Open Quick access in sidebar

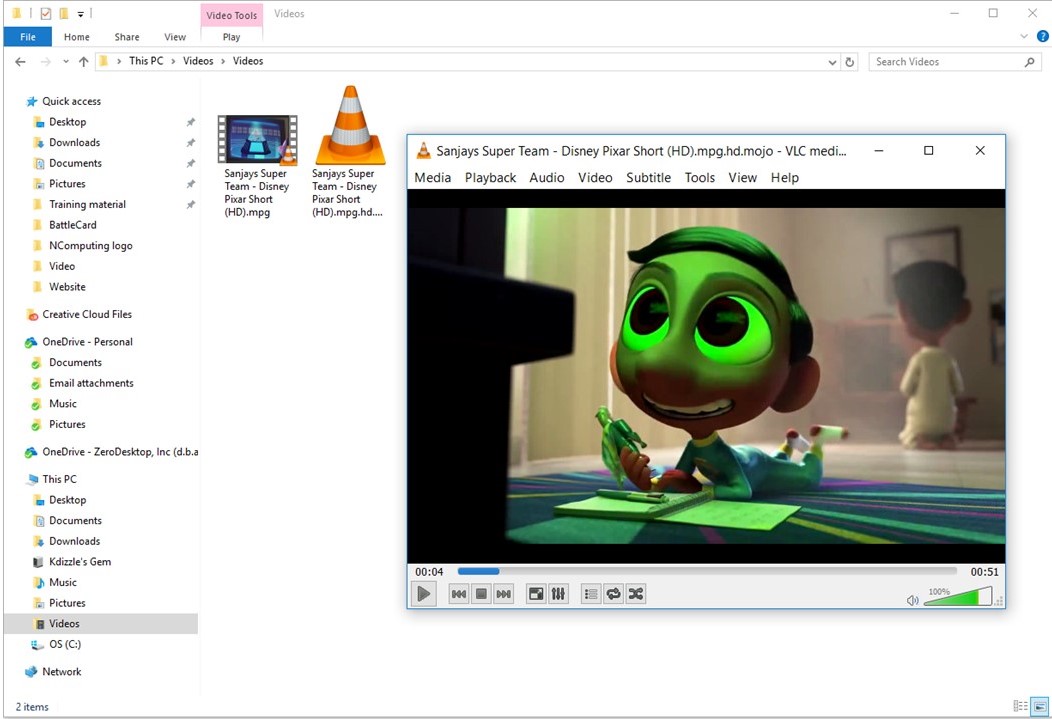coord(71,101)
